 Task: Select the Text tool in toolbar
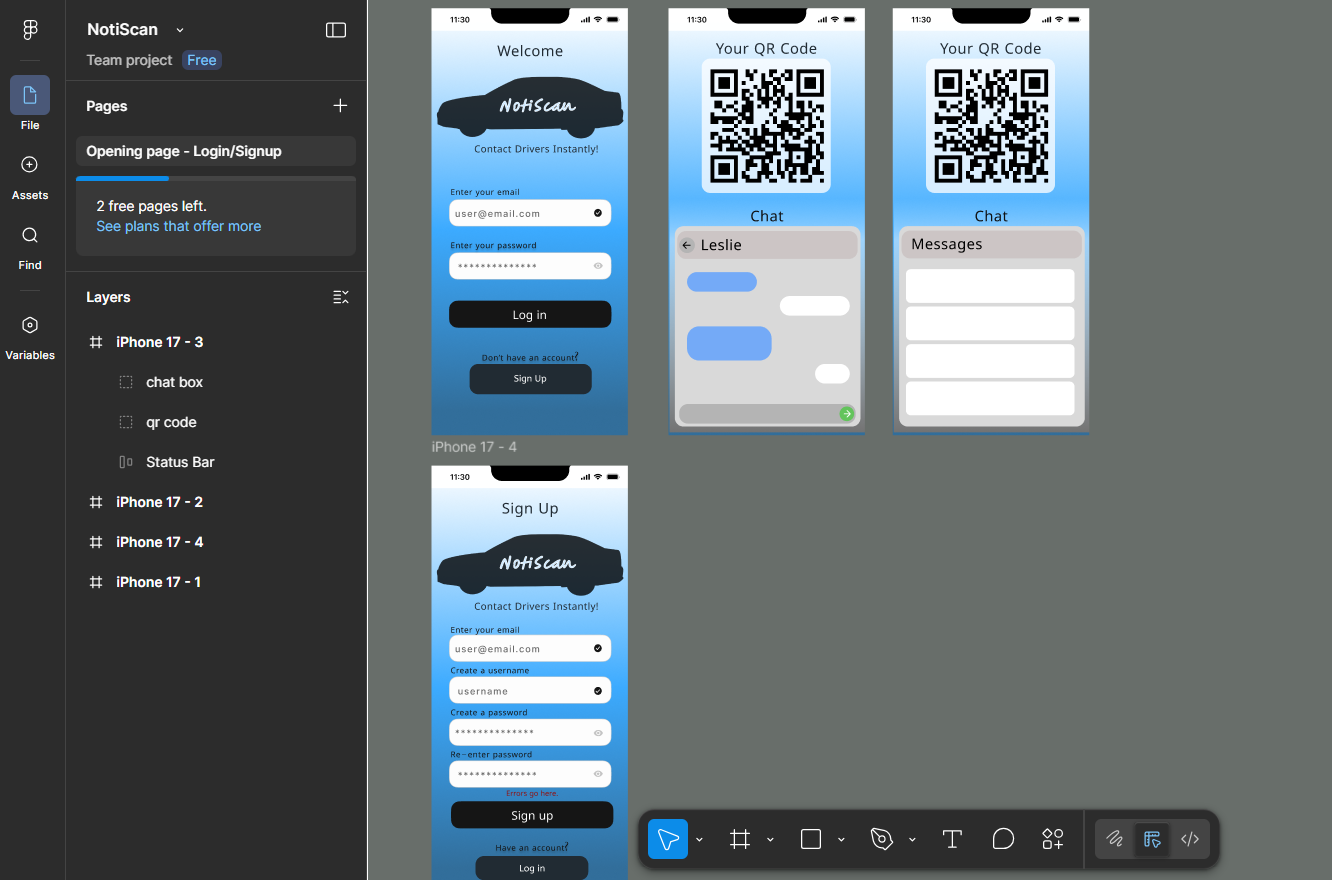[952, 839]
